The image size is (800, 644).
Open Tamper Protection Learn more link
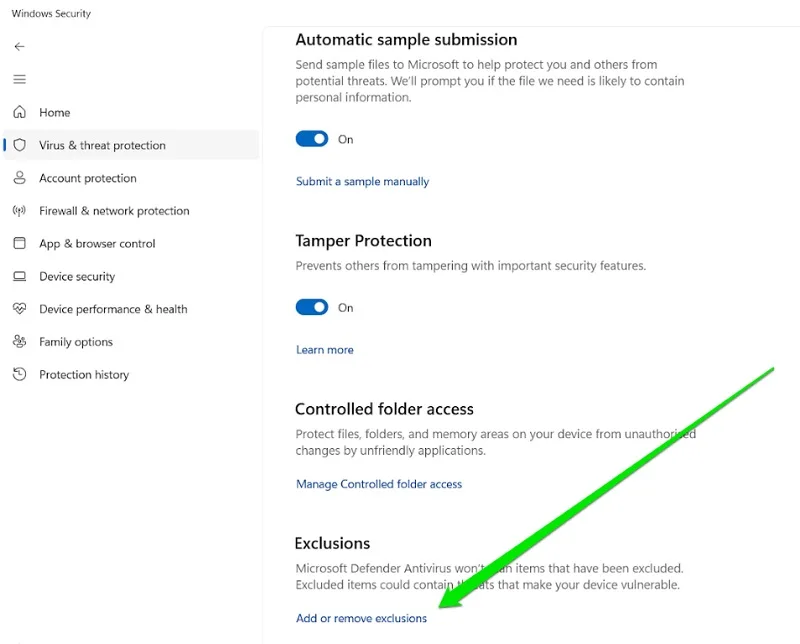pyautogui.click(x=324, y=350)
